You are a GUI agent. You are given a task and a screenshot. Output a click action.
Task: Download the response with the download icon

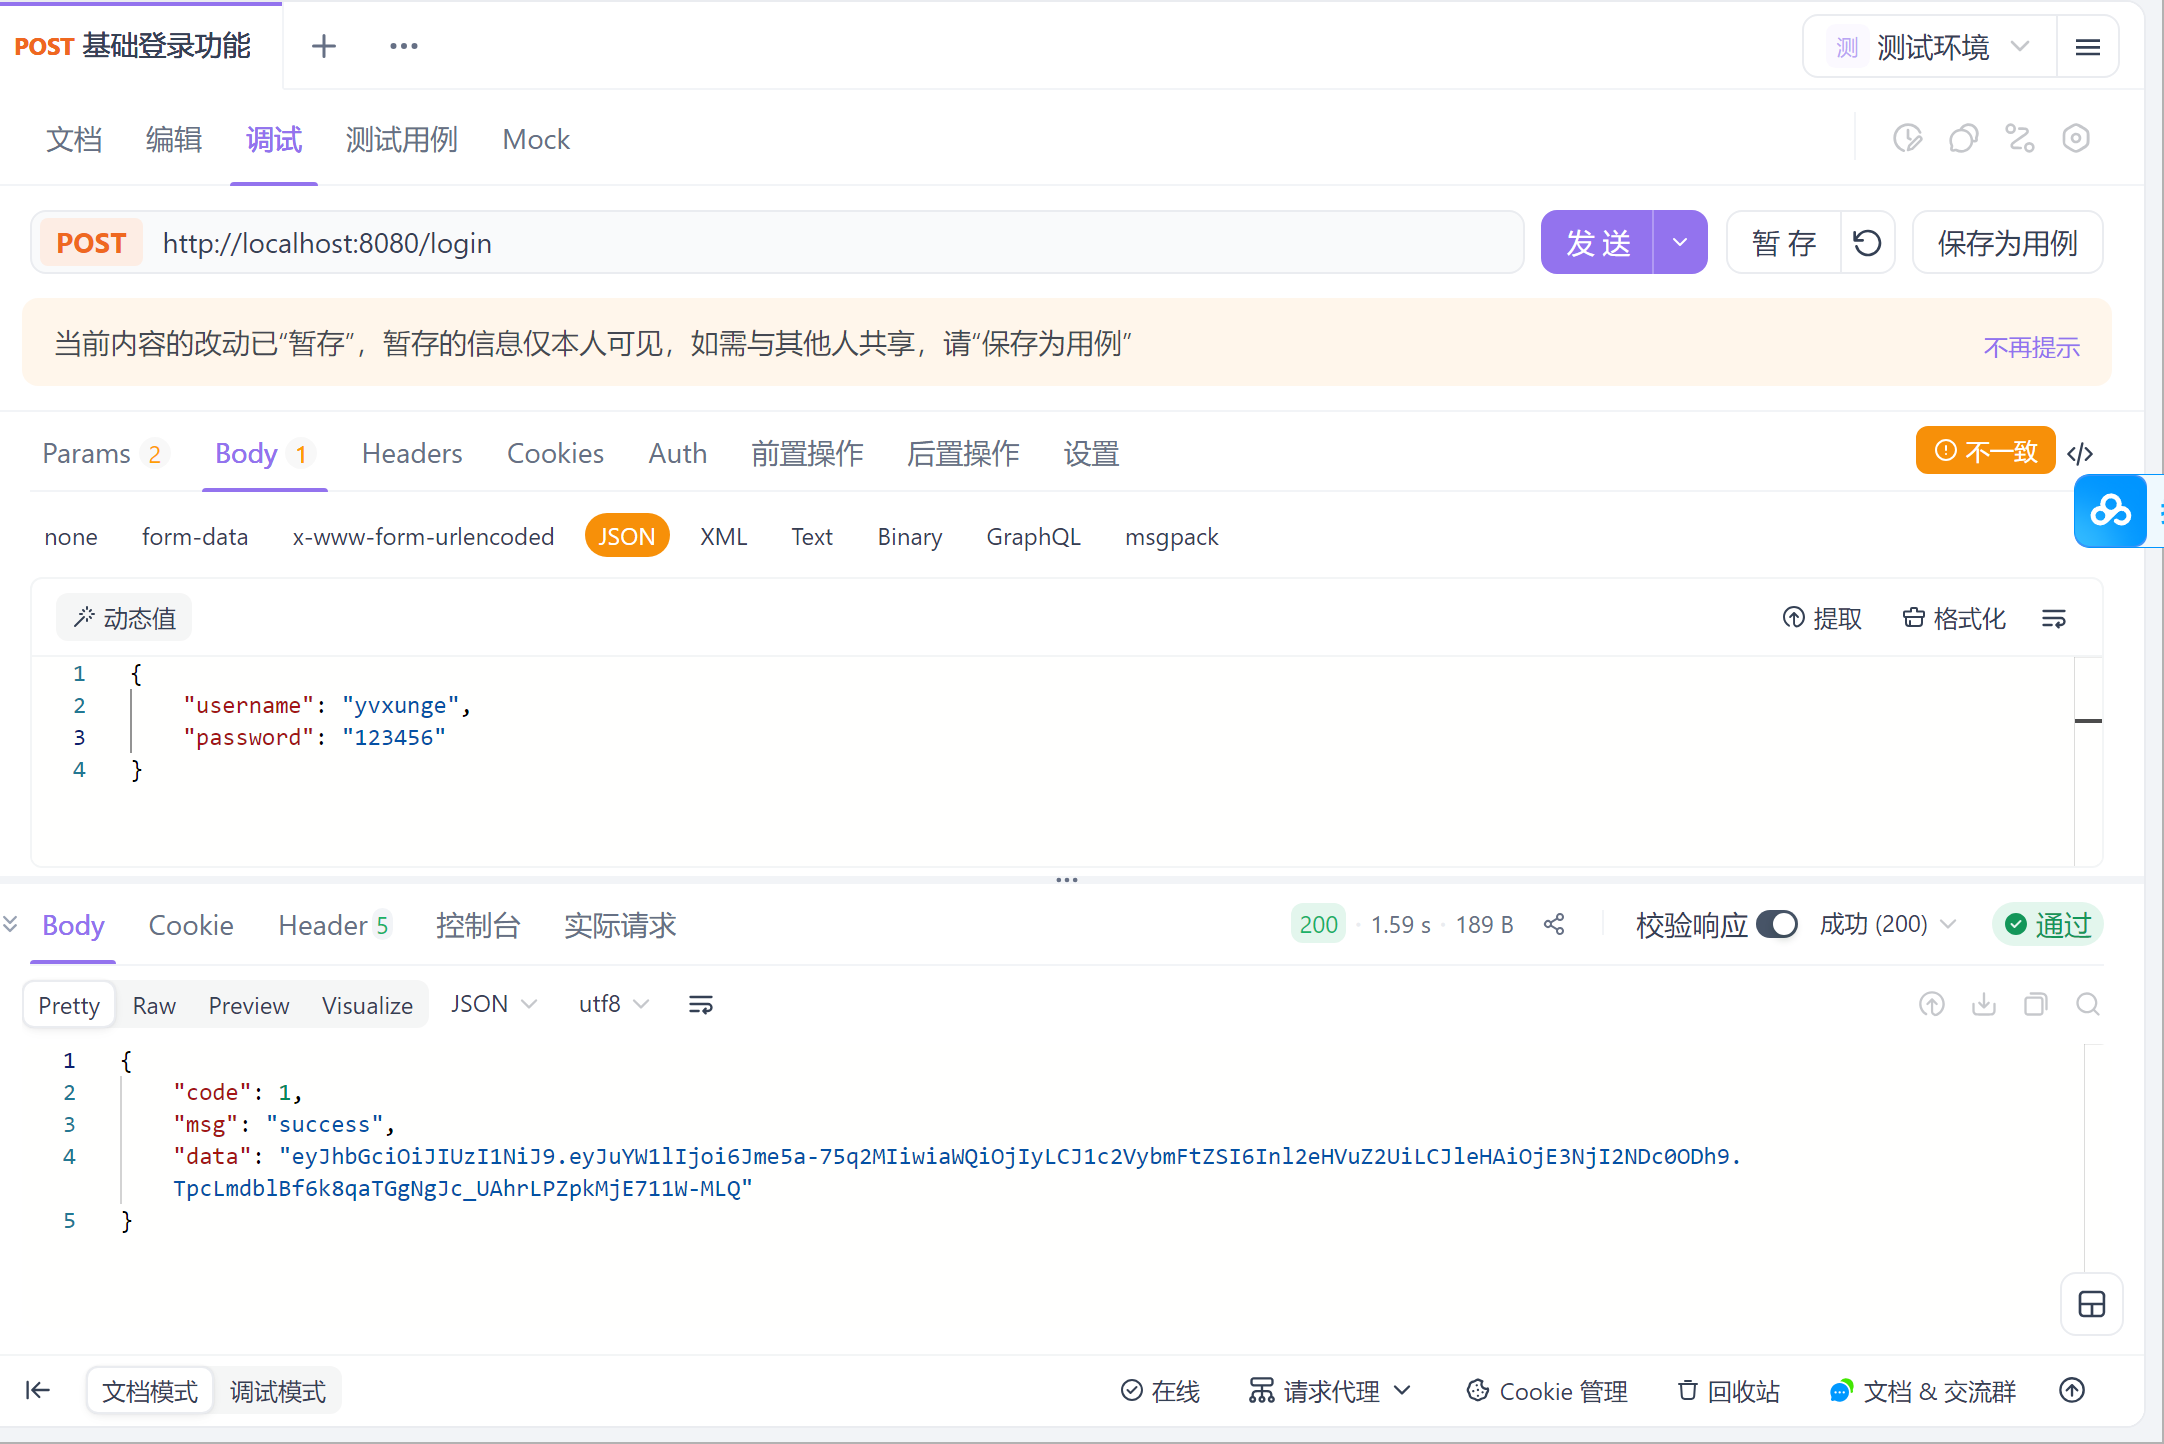click(x=1984, y=1004)
